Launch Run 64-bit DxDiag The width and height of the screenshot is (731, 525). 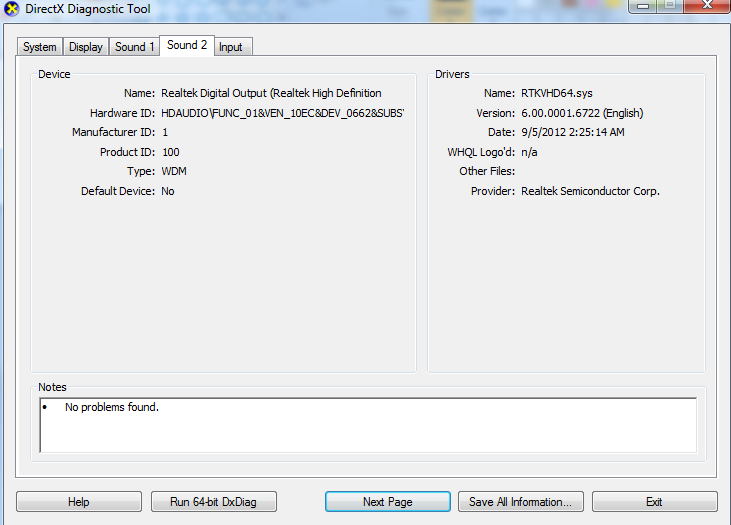click(x=214, y=502)
